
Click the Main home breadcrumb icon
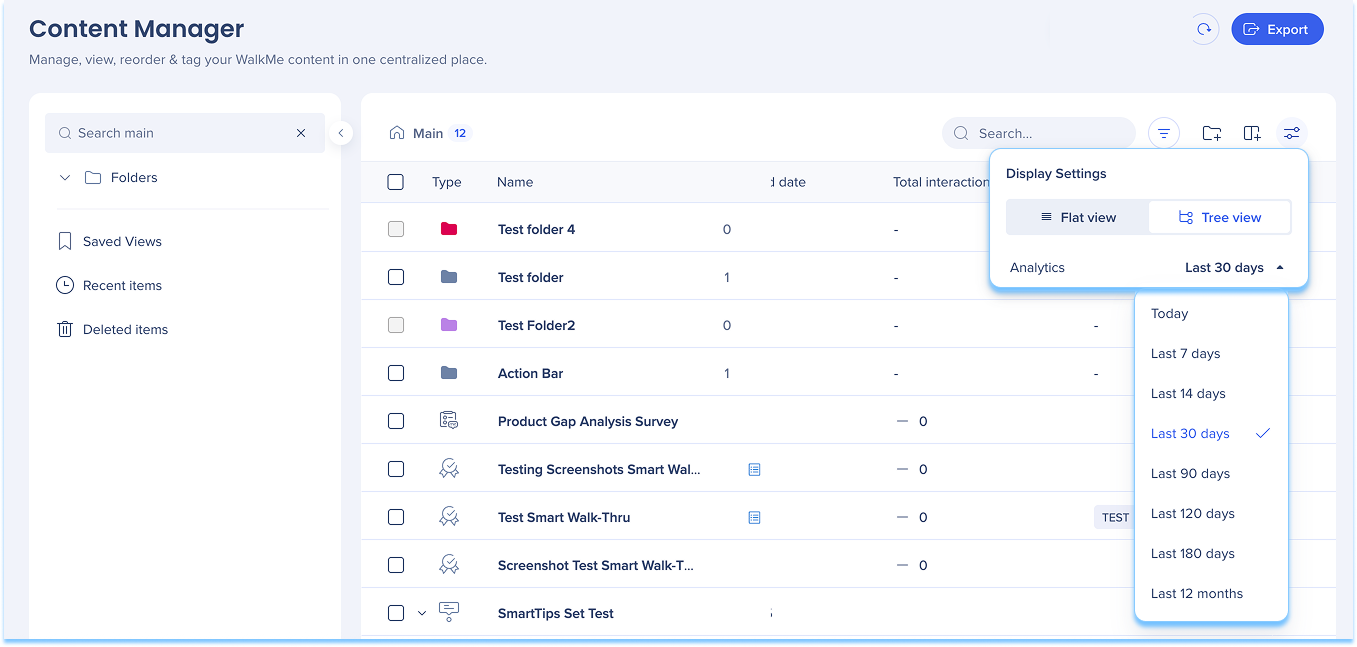click(x=397, y=133)
